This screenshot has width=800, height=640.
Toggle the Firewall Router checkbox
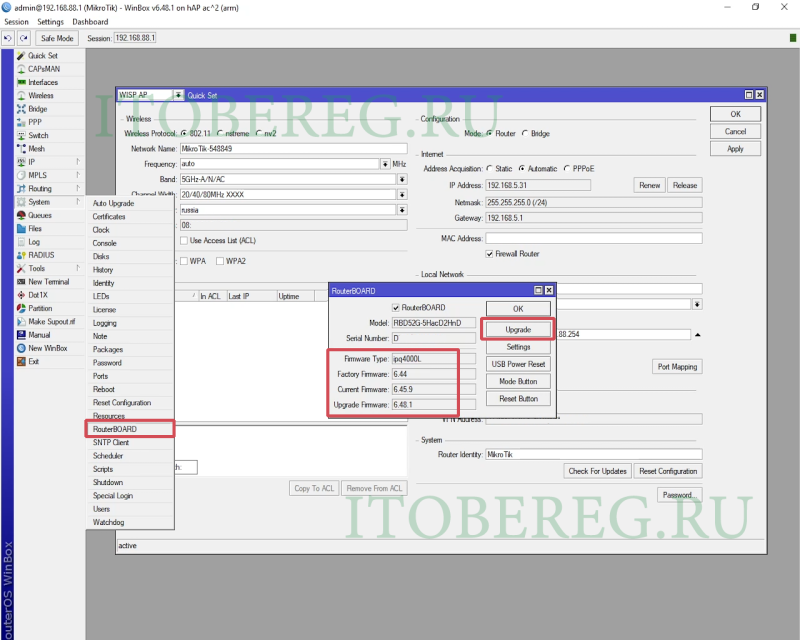[x=489, y=254]
